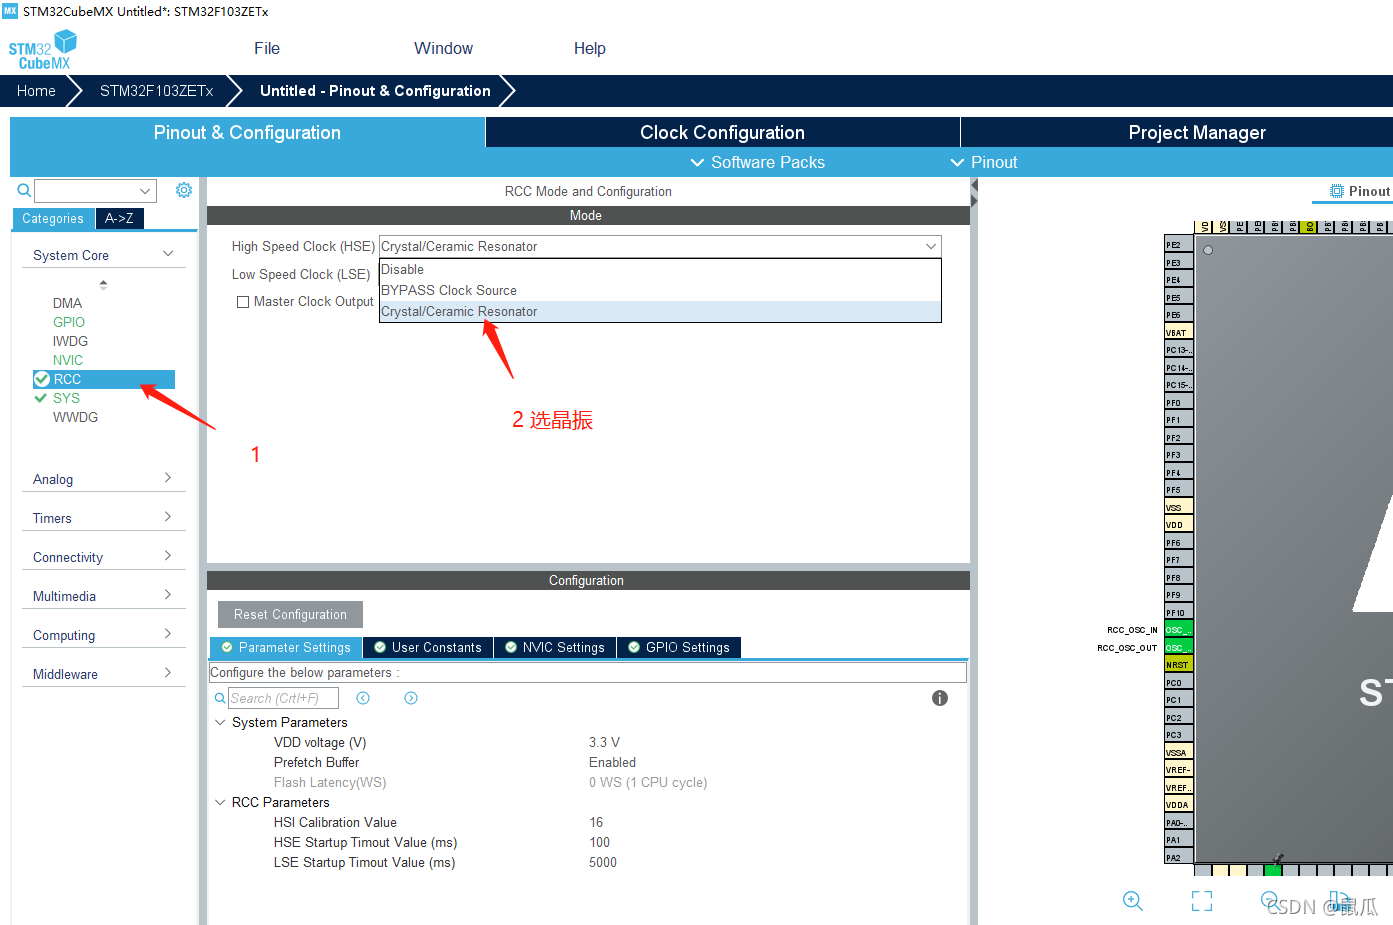This screenshot has width=1393, height=925.
Task: Click the search icon beside parameter search box
Action: coord(220,698)
